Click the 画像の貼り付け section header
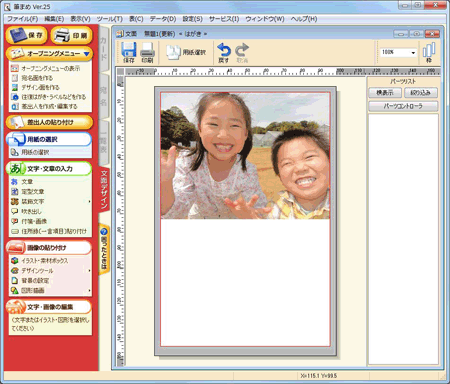This screenshot has width=450, height=384. point(49,248)
